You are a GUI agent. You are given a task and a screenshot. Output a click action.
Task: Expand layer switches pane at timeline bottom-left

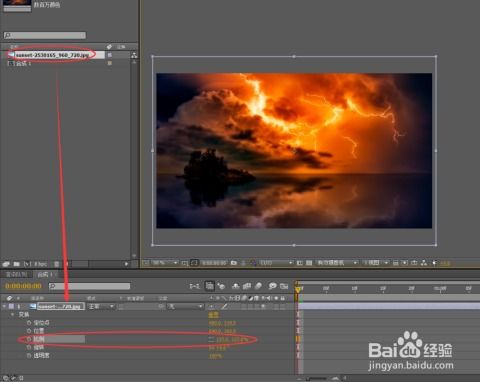pyautogui.click(x=6, y=378)
